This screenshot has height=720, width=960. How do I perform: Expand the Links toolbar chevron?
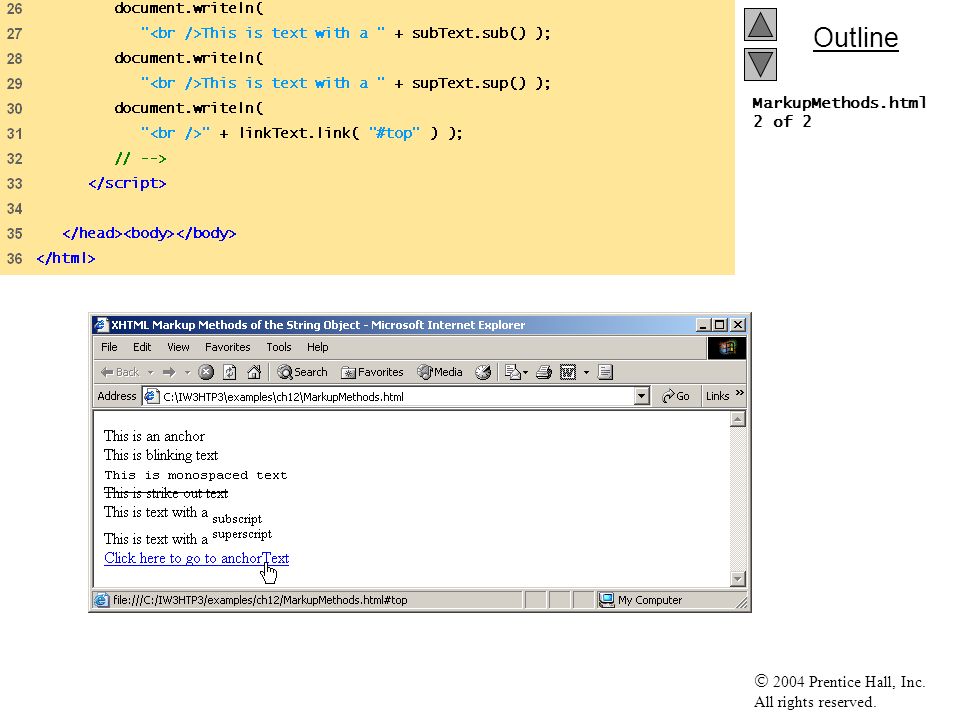point(740,393)
